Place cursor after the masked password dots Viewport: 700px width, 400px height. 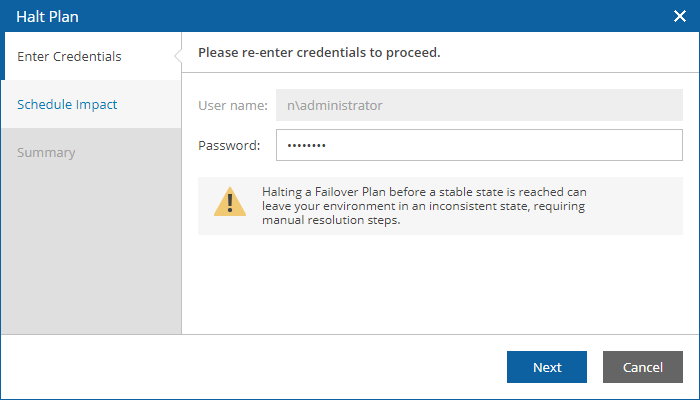point(328,145)
